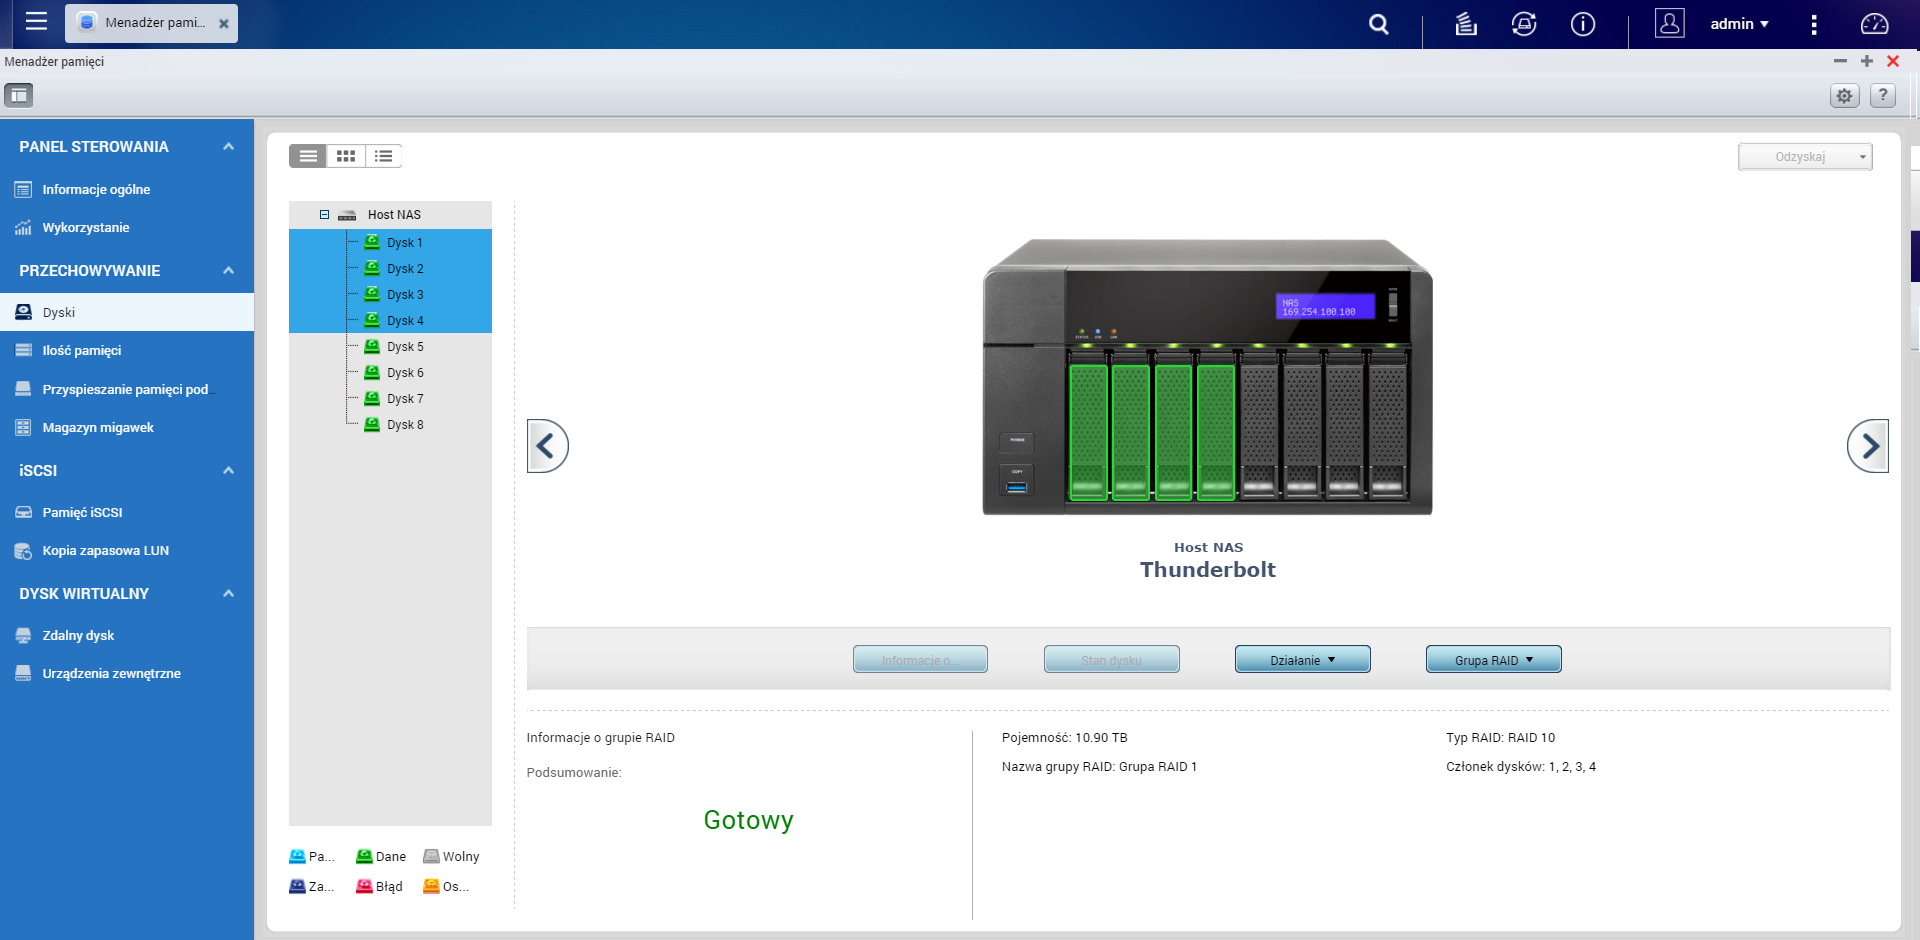Click Członek dysków: 1, 2, 3, 4
The image size is (1920, 940).
click(1521, 767)
